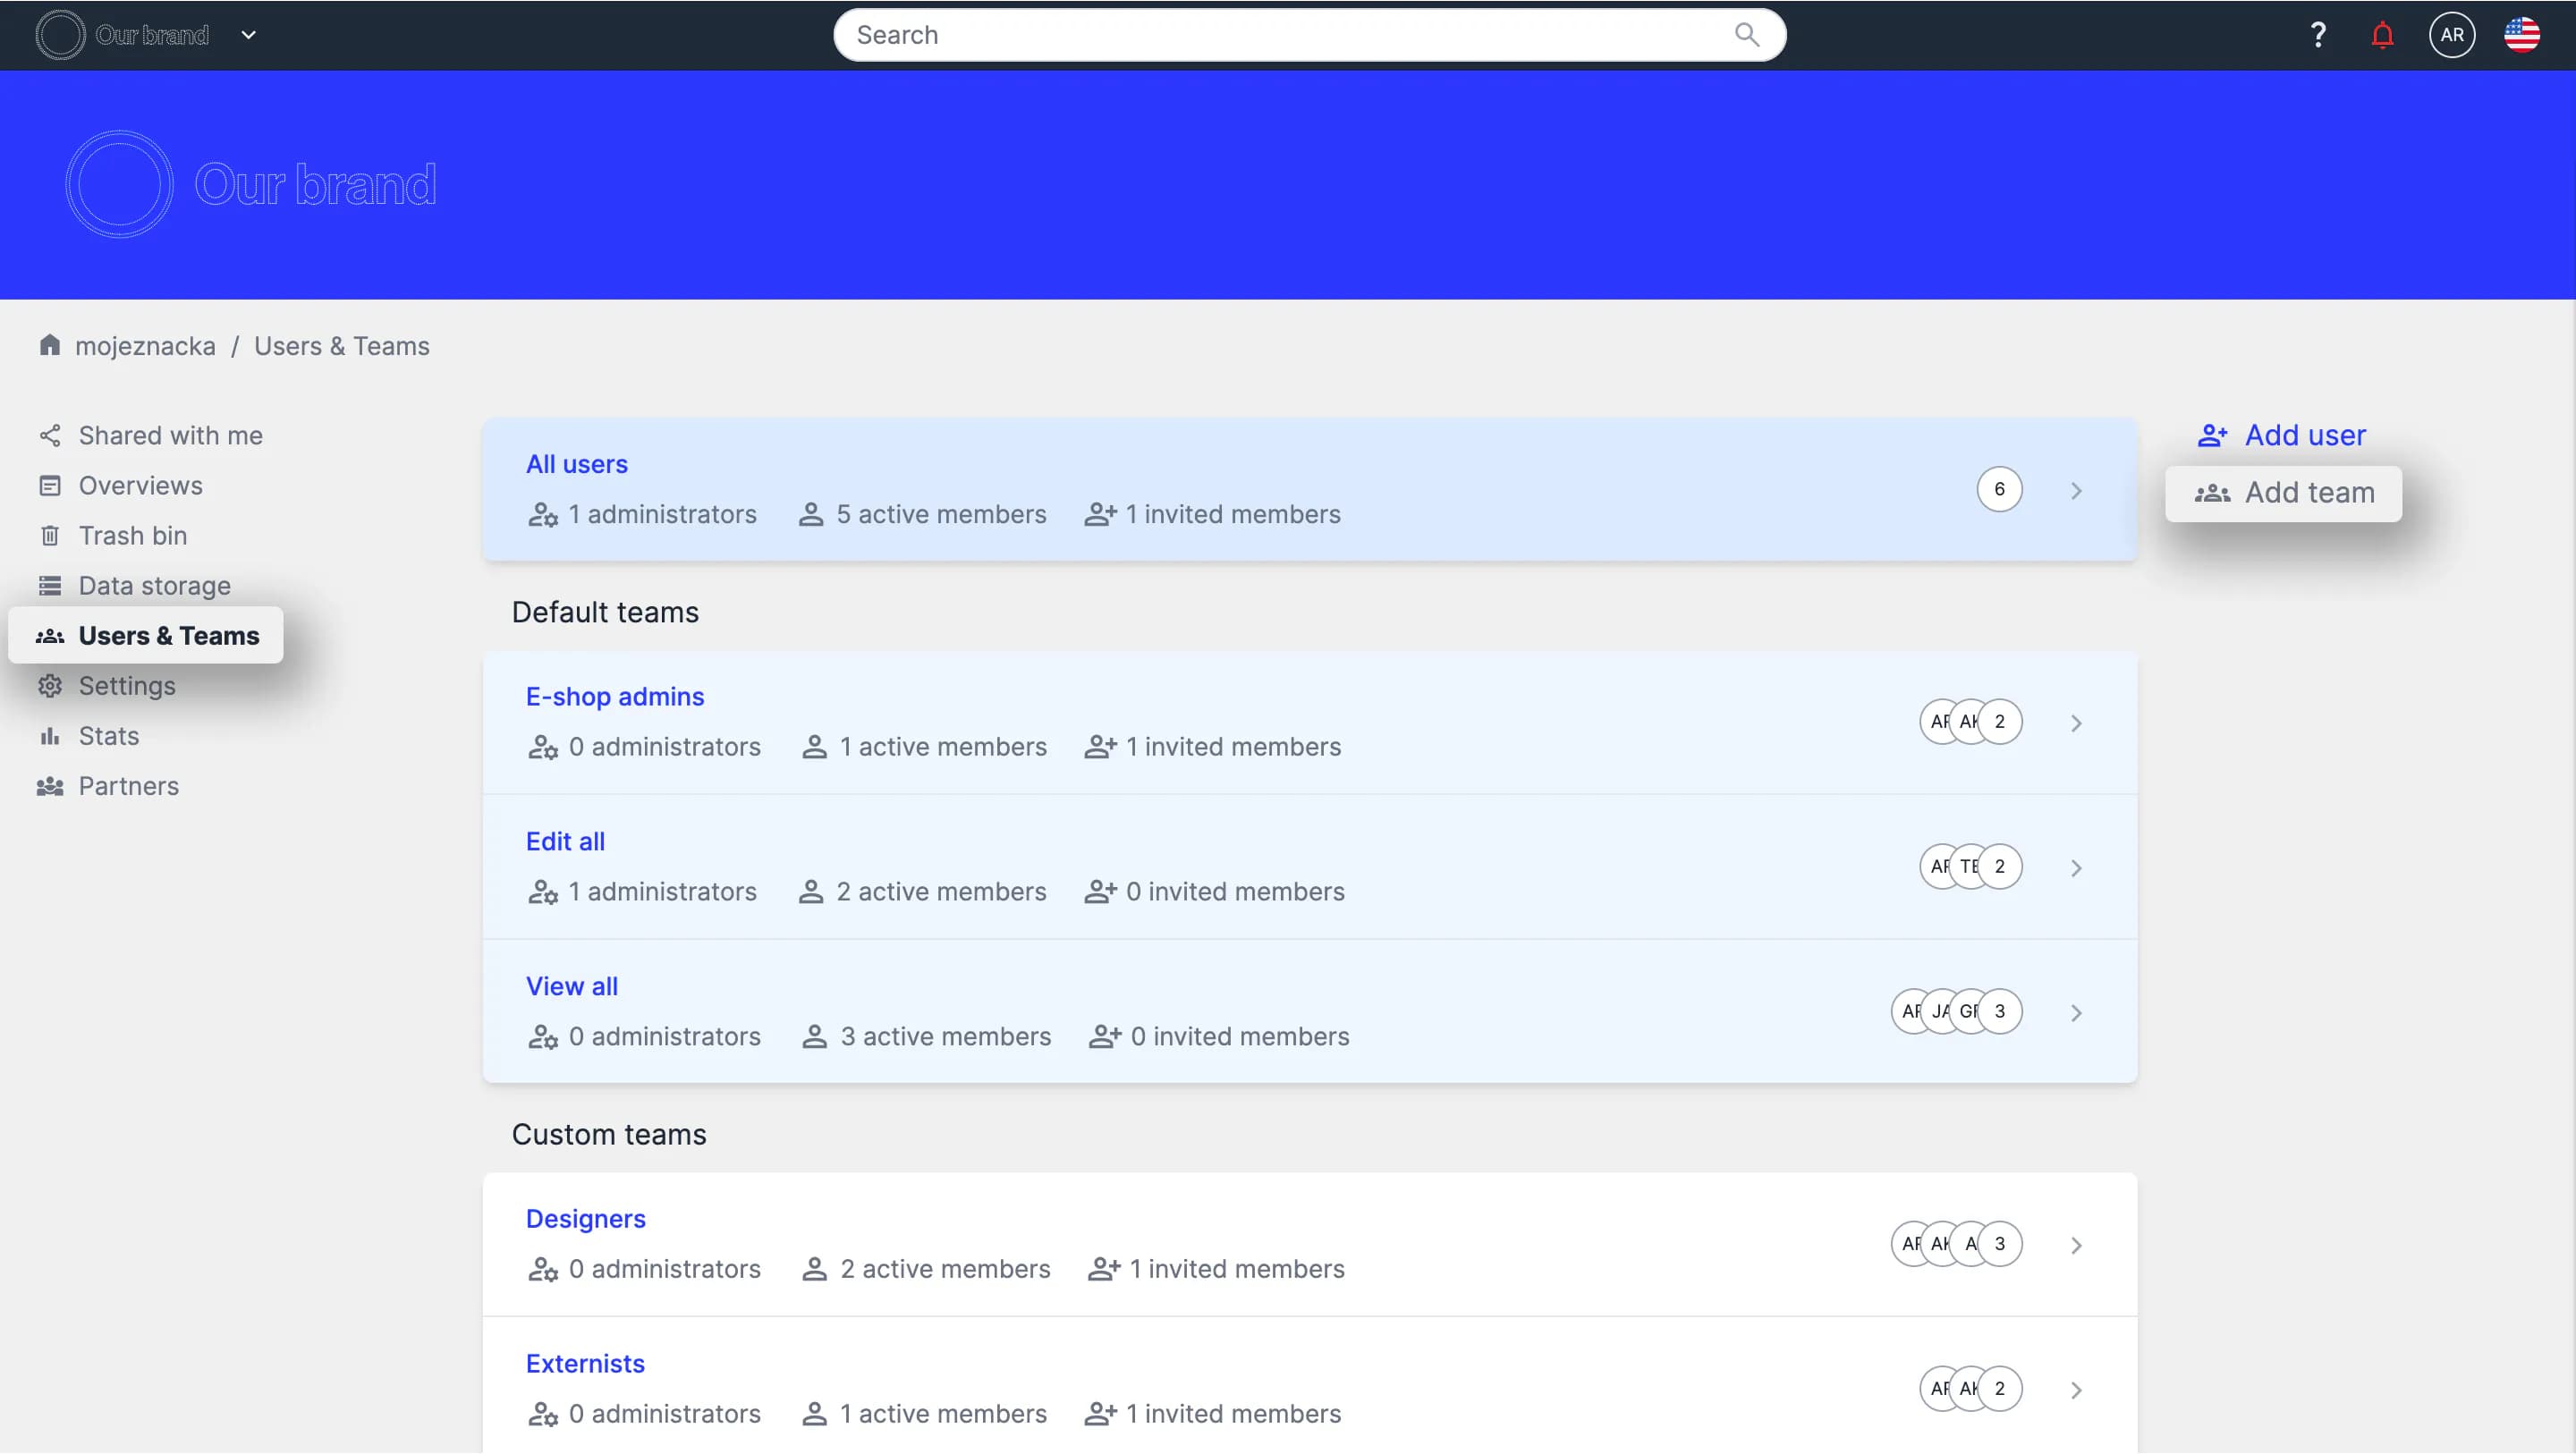Click the Add user button
This screenshot has width=2576, height=1454.
tap(2282, 435)
